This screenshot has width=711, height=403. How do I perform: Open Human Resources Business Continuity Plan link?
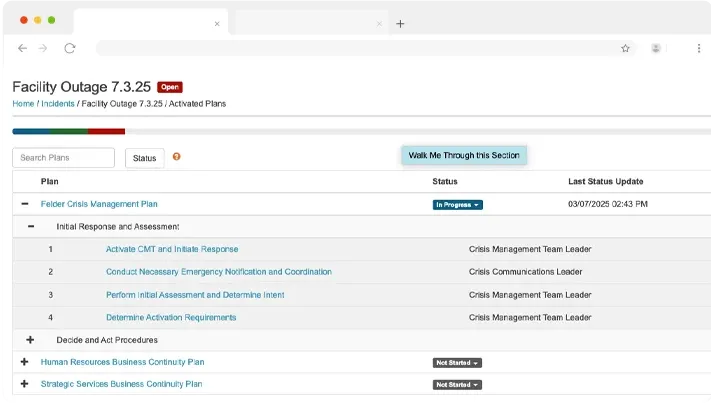[x=122, y=362]
